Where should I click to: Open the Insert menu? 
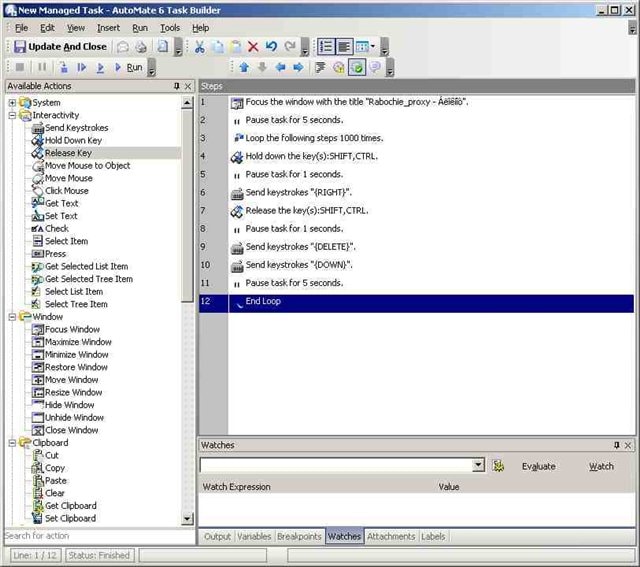(x=108, y=28)
